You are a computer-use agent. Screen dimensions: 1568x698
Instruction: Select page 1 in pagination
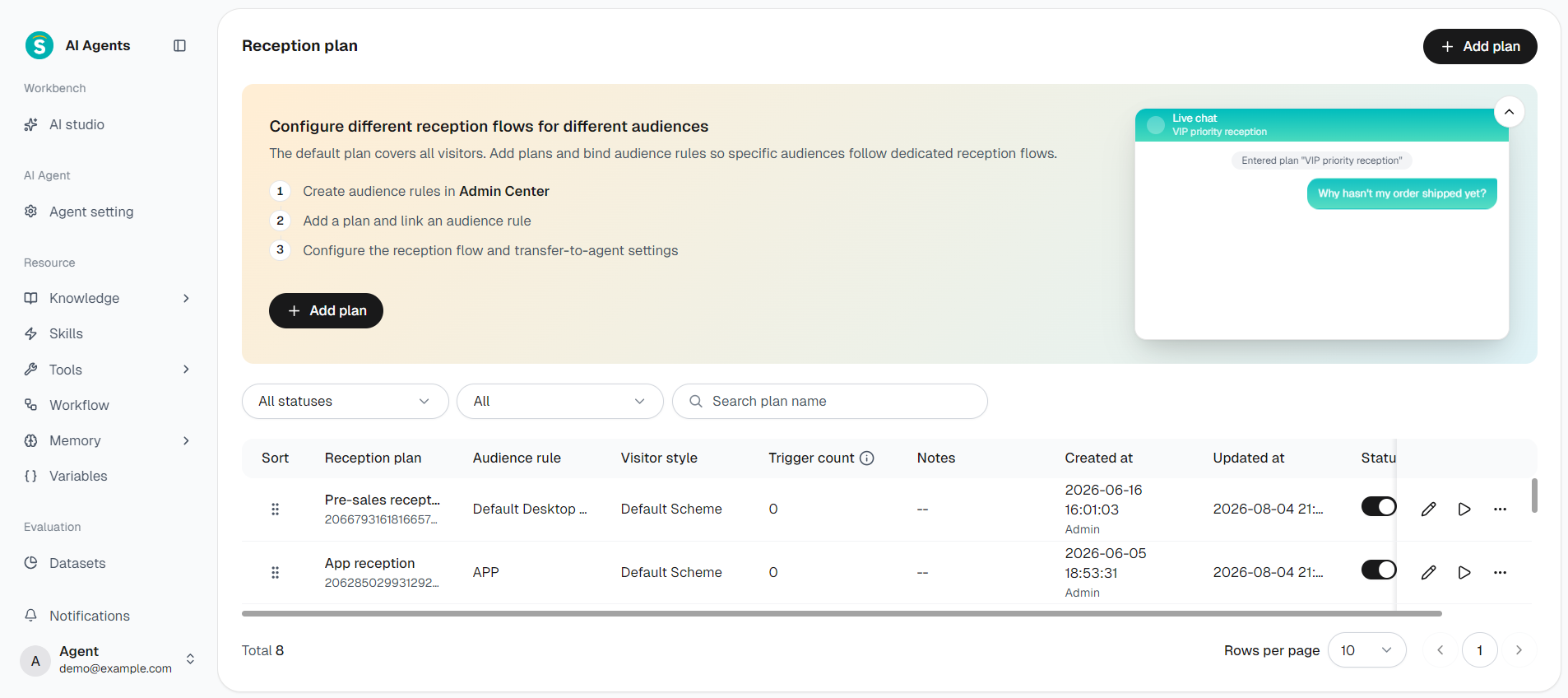click(x=1479, y=650)
